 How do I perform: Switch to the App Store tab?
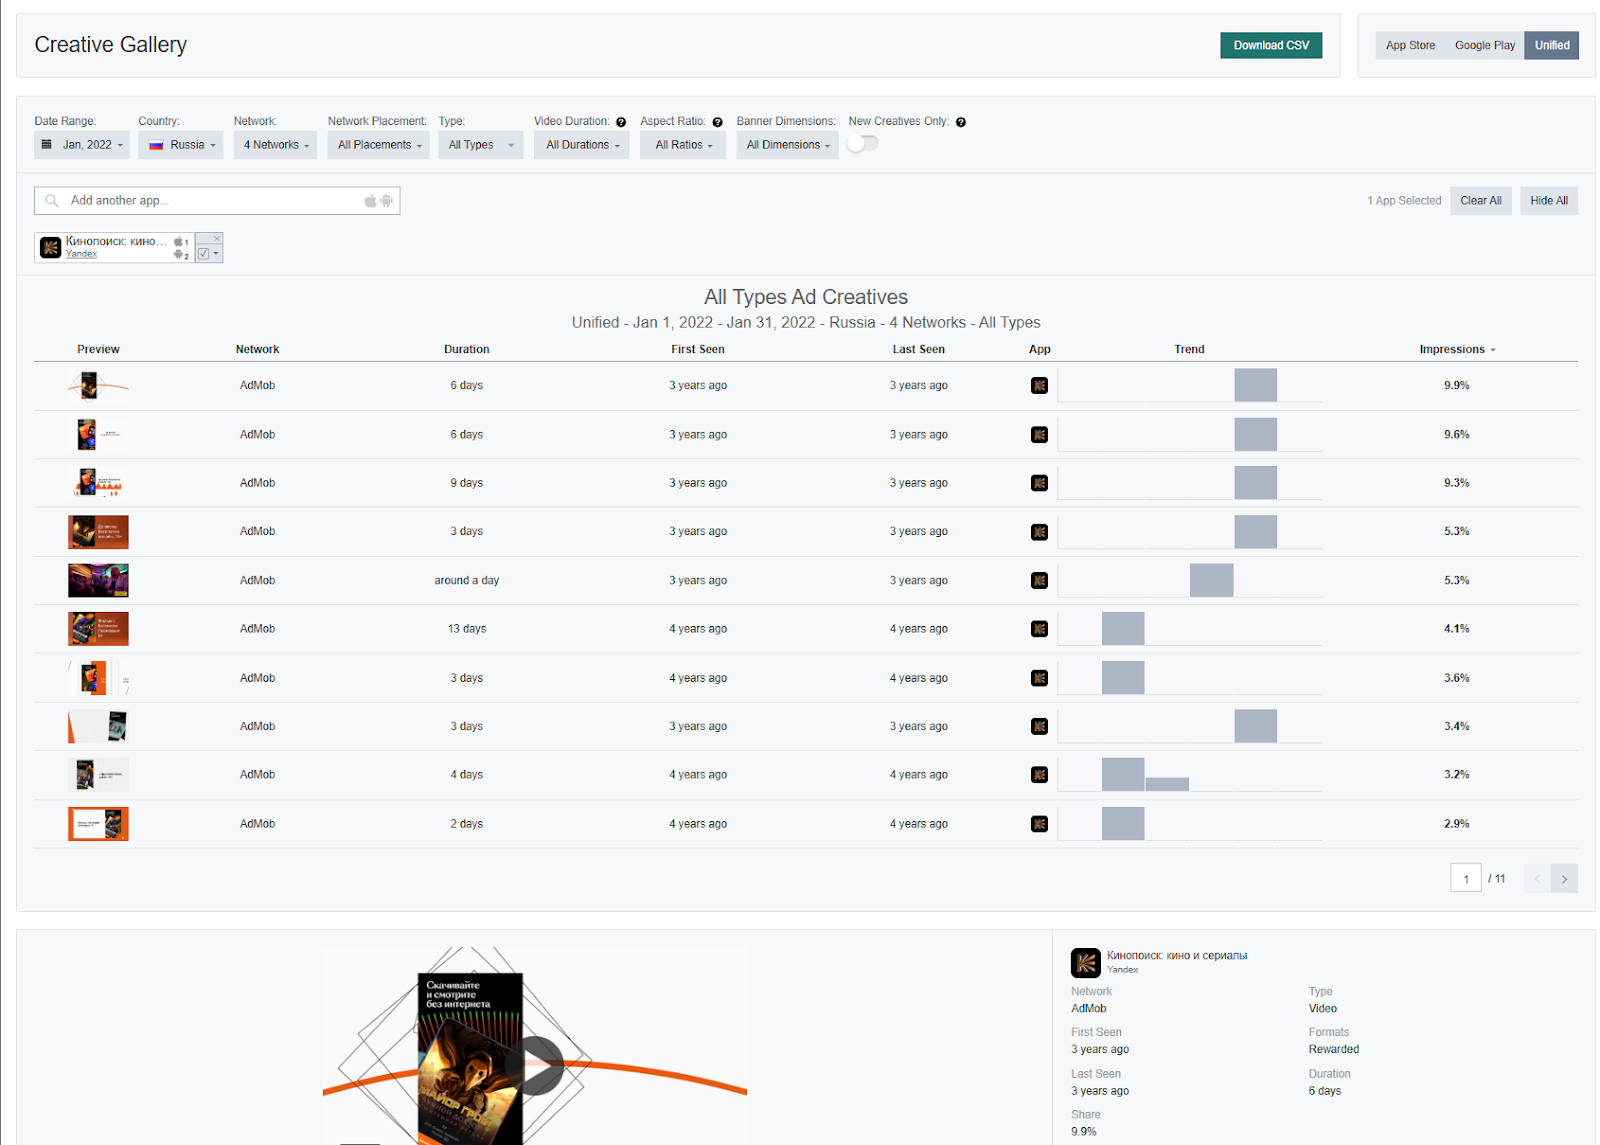tap(1410, 45)
